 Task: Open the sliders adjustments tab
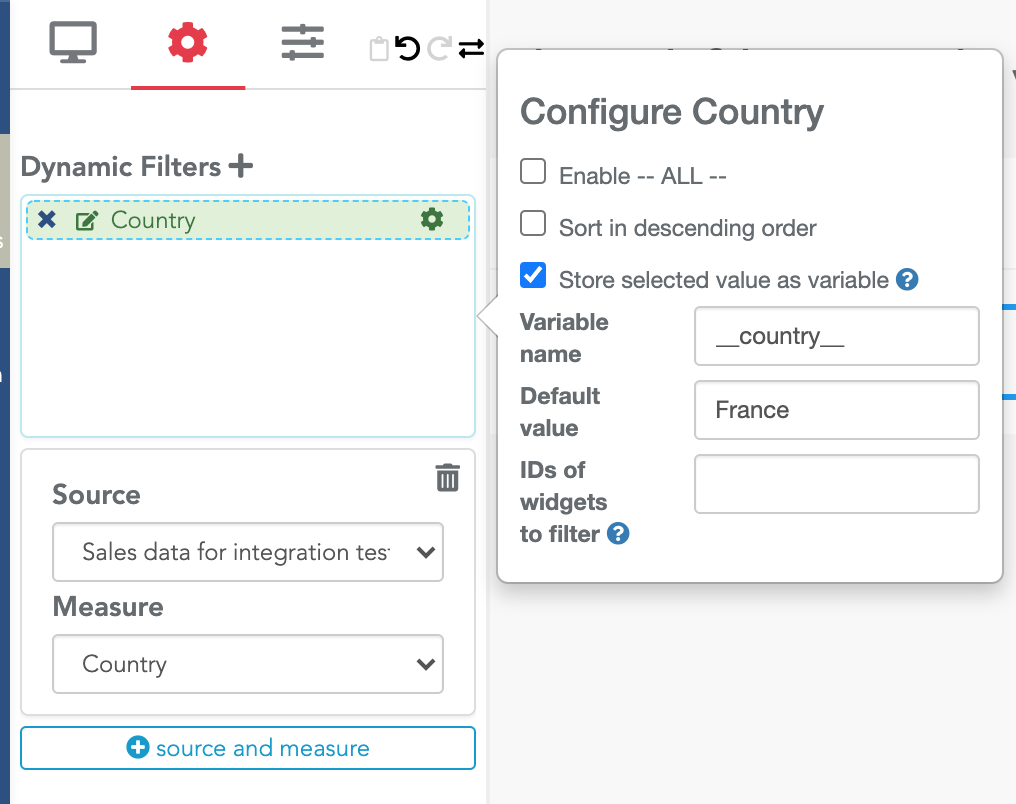[x=302, y=43]
